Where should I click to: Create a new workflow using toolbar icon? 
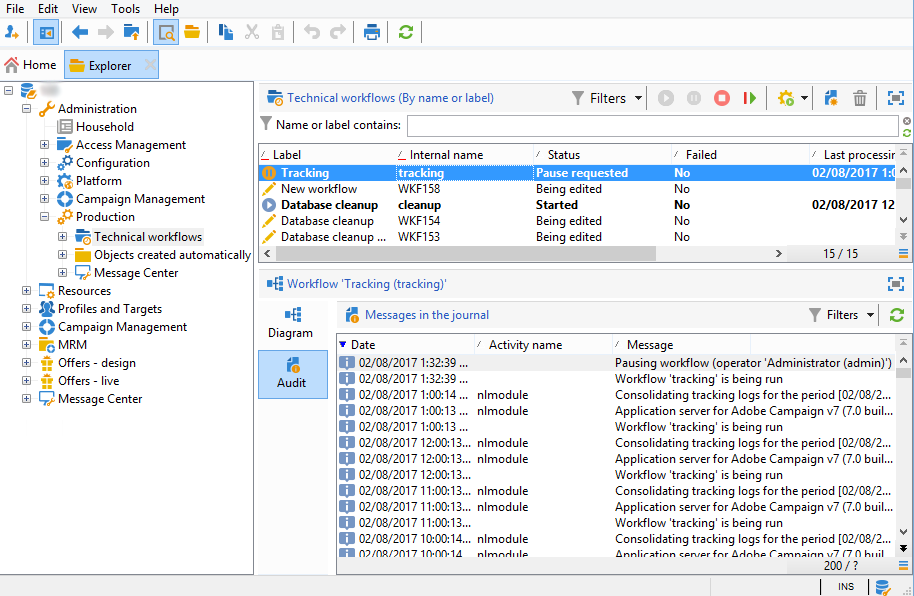(831, 98)
